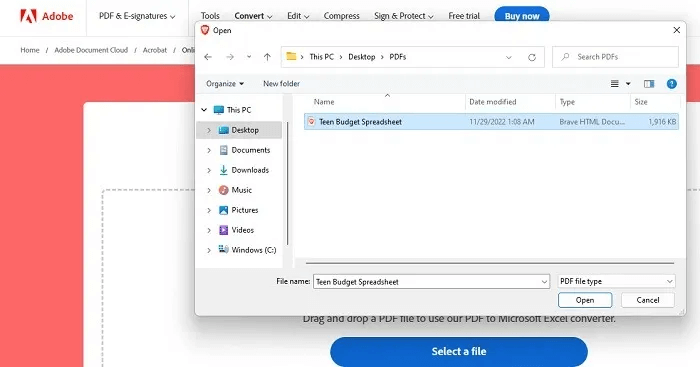Viewport: 700px width, 367px height.
Task: Select This PC in the navigation pane
Action: pyautogui.click(x=232, y=110)
